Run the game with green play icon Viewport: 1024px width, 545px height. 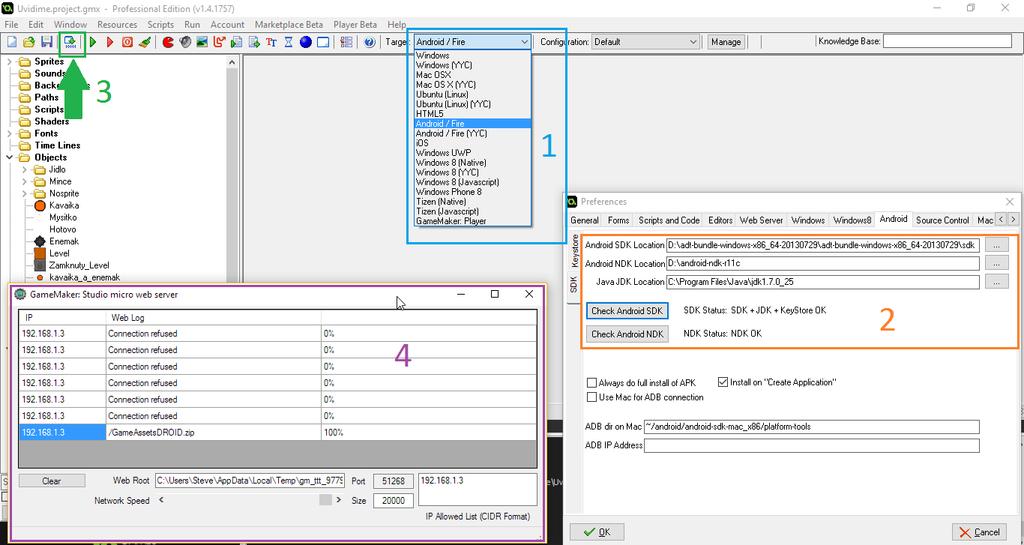tap(93, 42)
